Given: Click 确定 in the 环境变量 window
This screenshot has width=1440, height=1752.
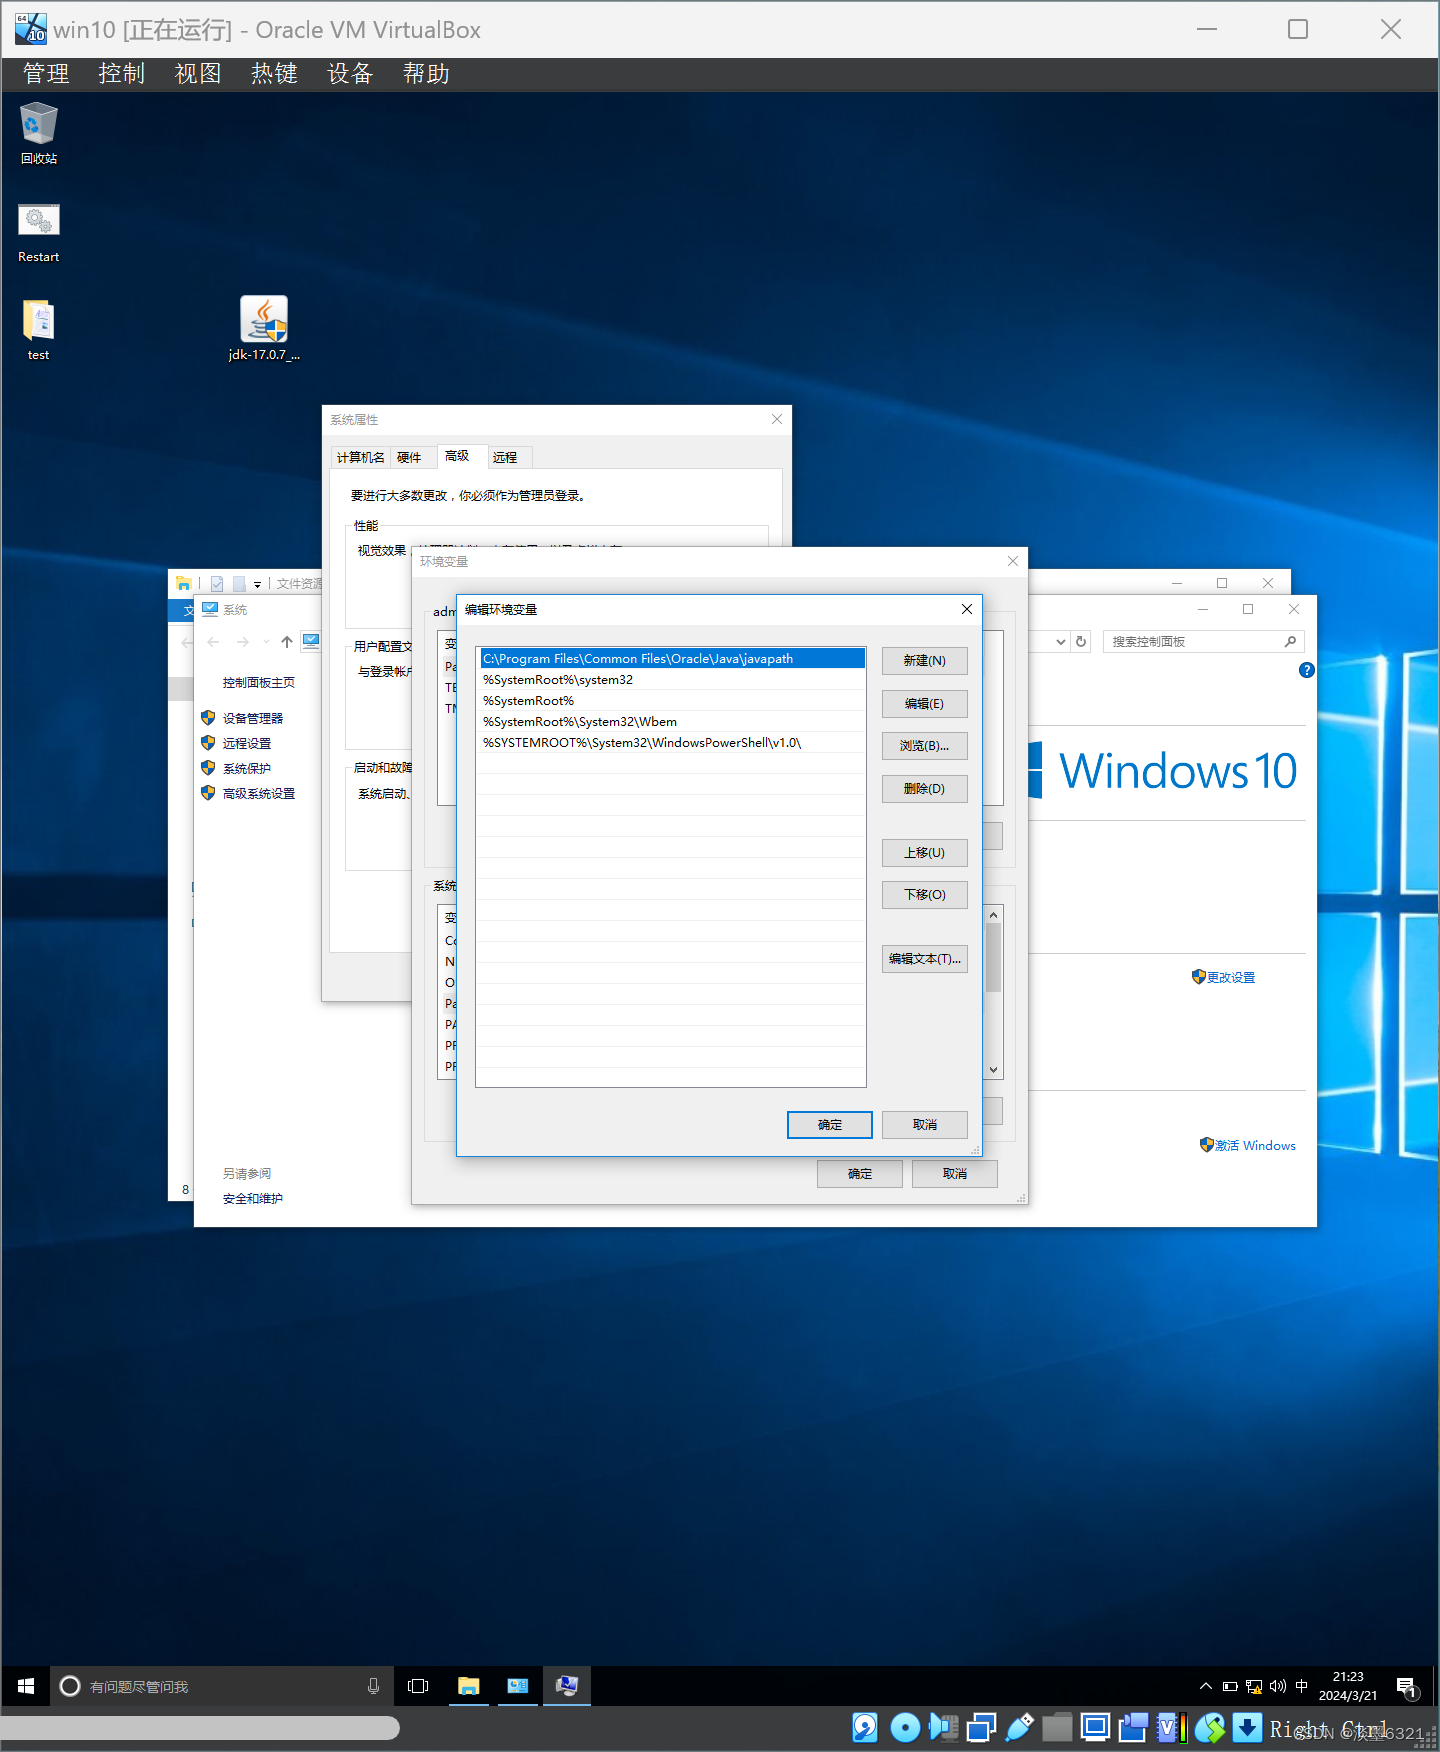Looking at the screenshot, I should (859, 1174).
